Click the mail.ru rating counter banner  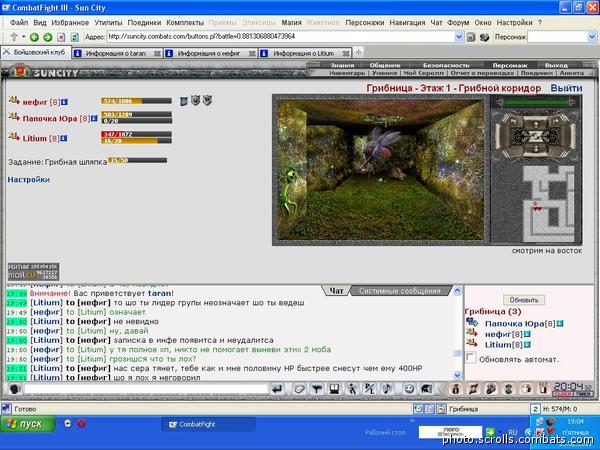(x=33, y=271)
